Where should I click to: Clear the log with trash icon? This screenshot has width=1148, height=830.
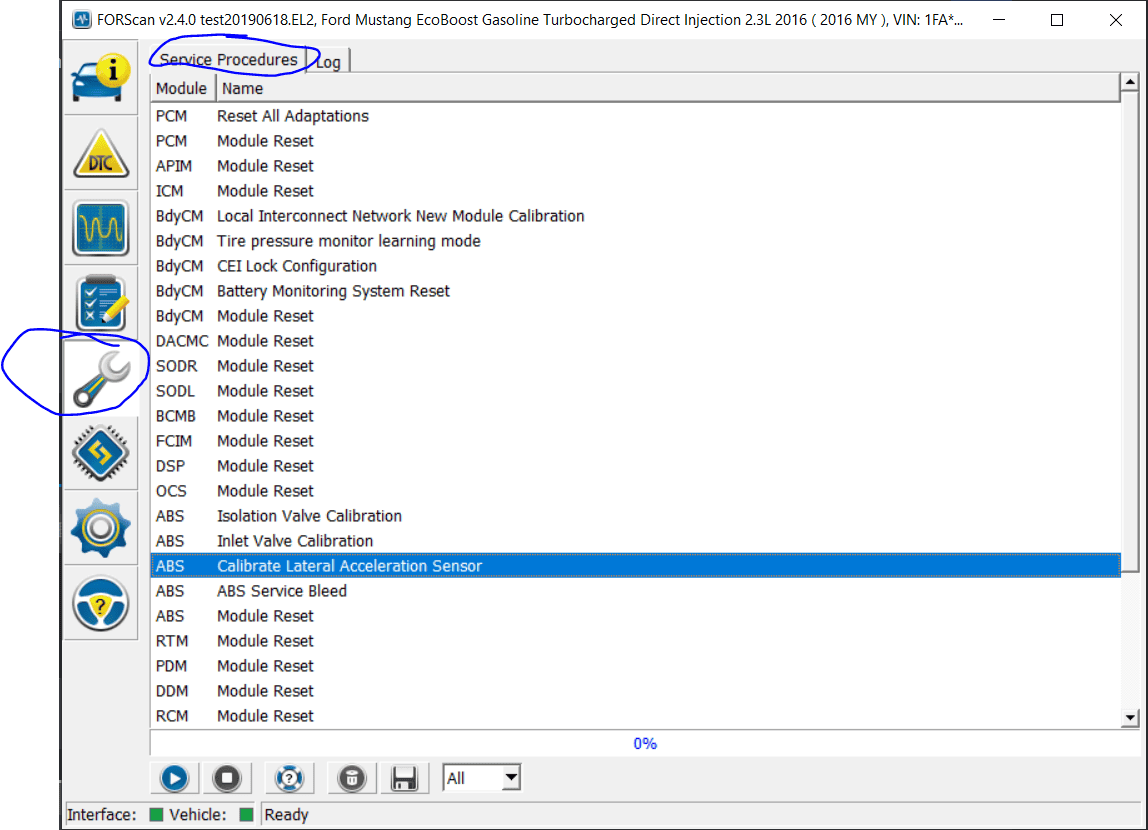coord(352,778)
